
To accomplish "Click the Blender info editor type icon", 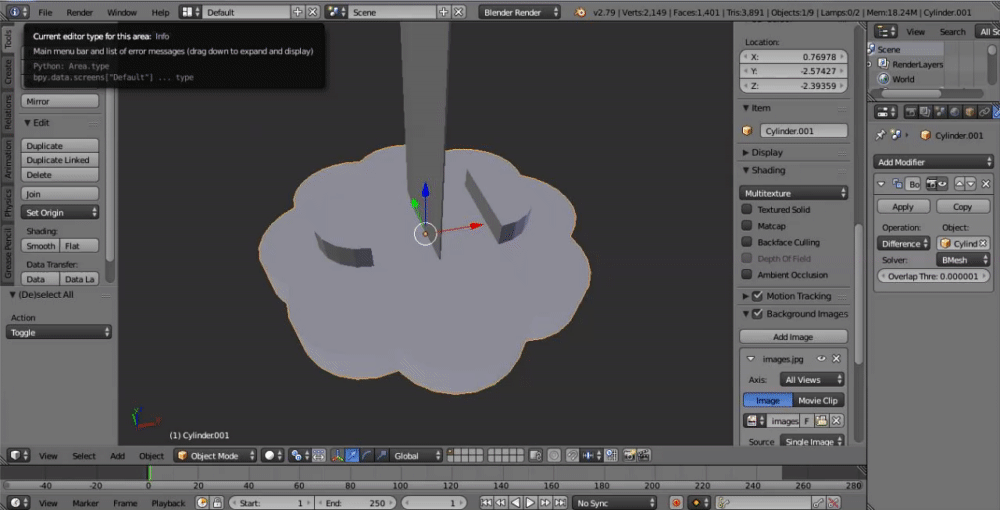I will pyautogui.click(x=14, y=12).
